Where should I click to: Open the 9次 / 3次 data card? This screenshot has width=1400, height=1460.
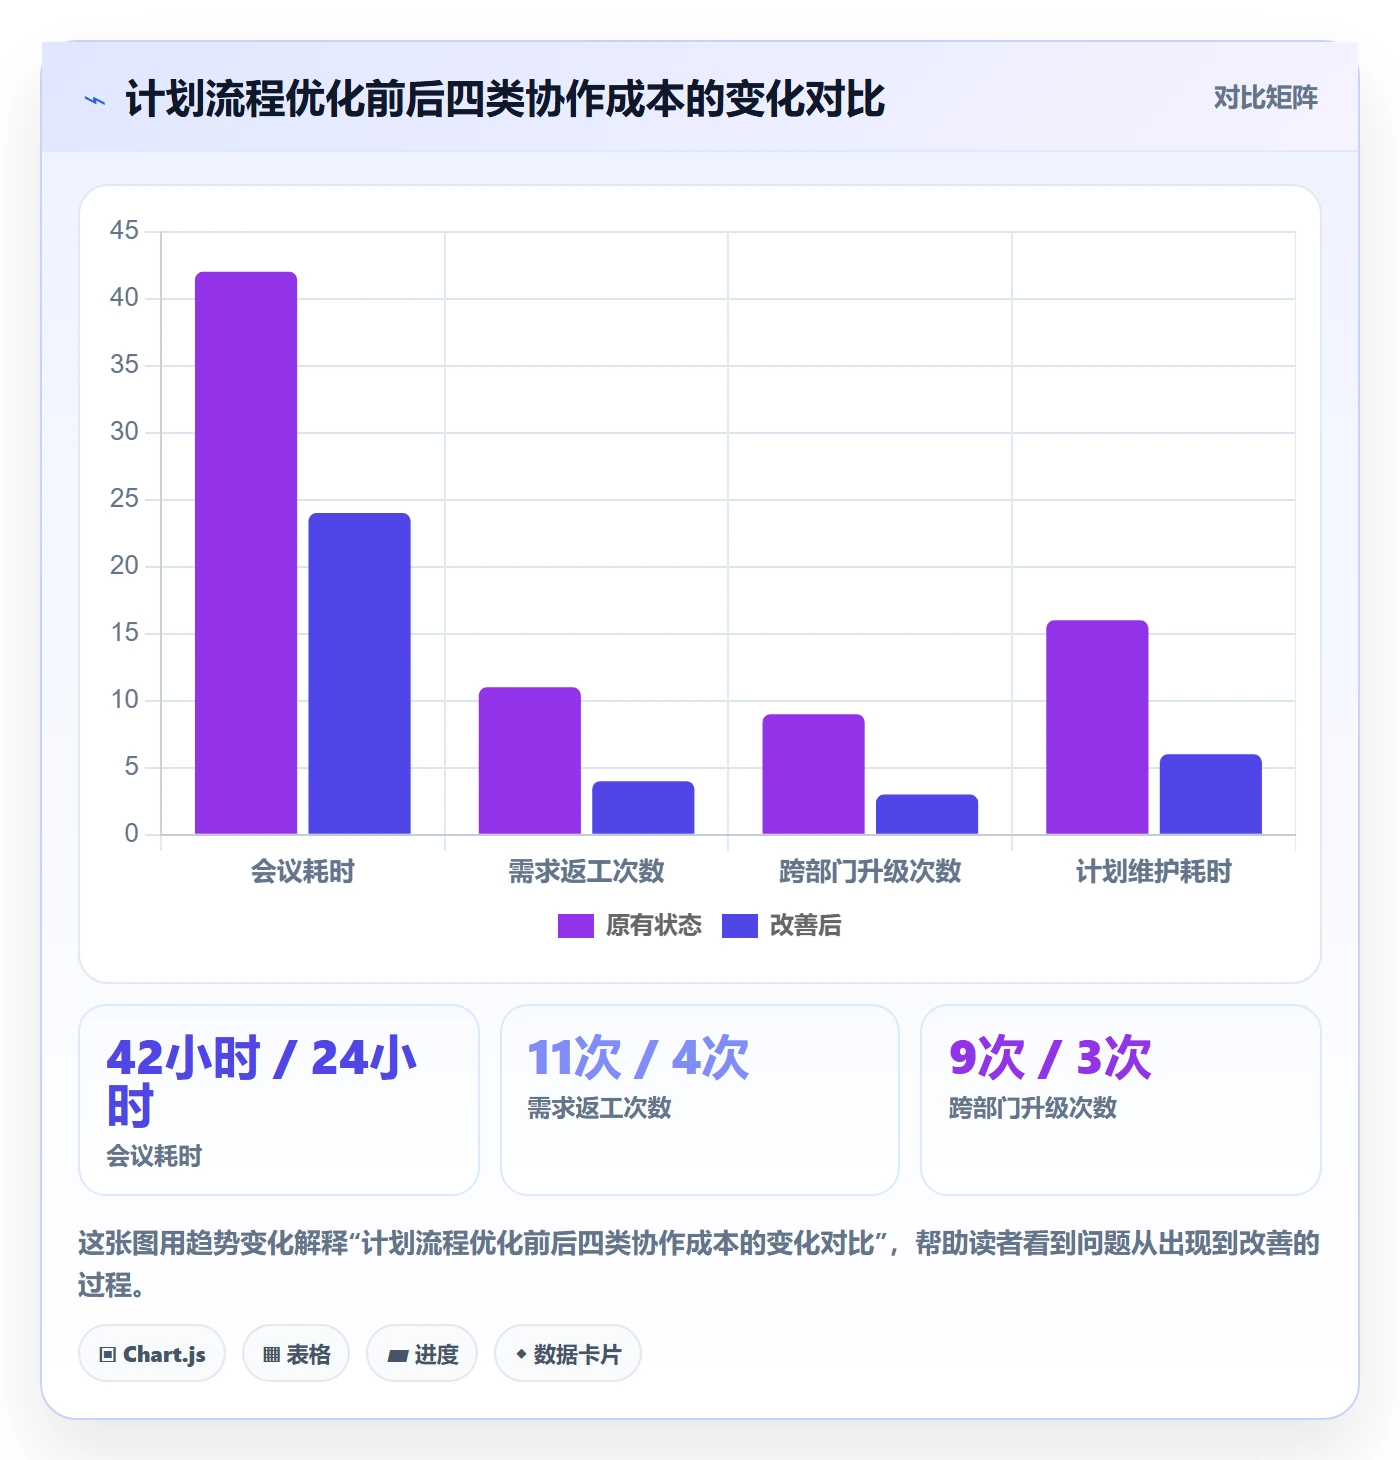tap(1121, 1100)
